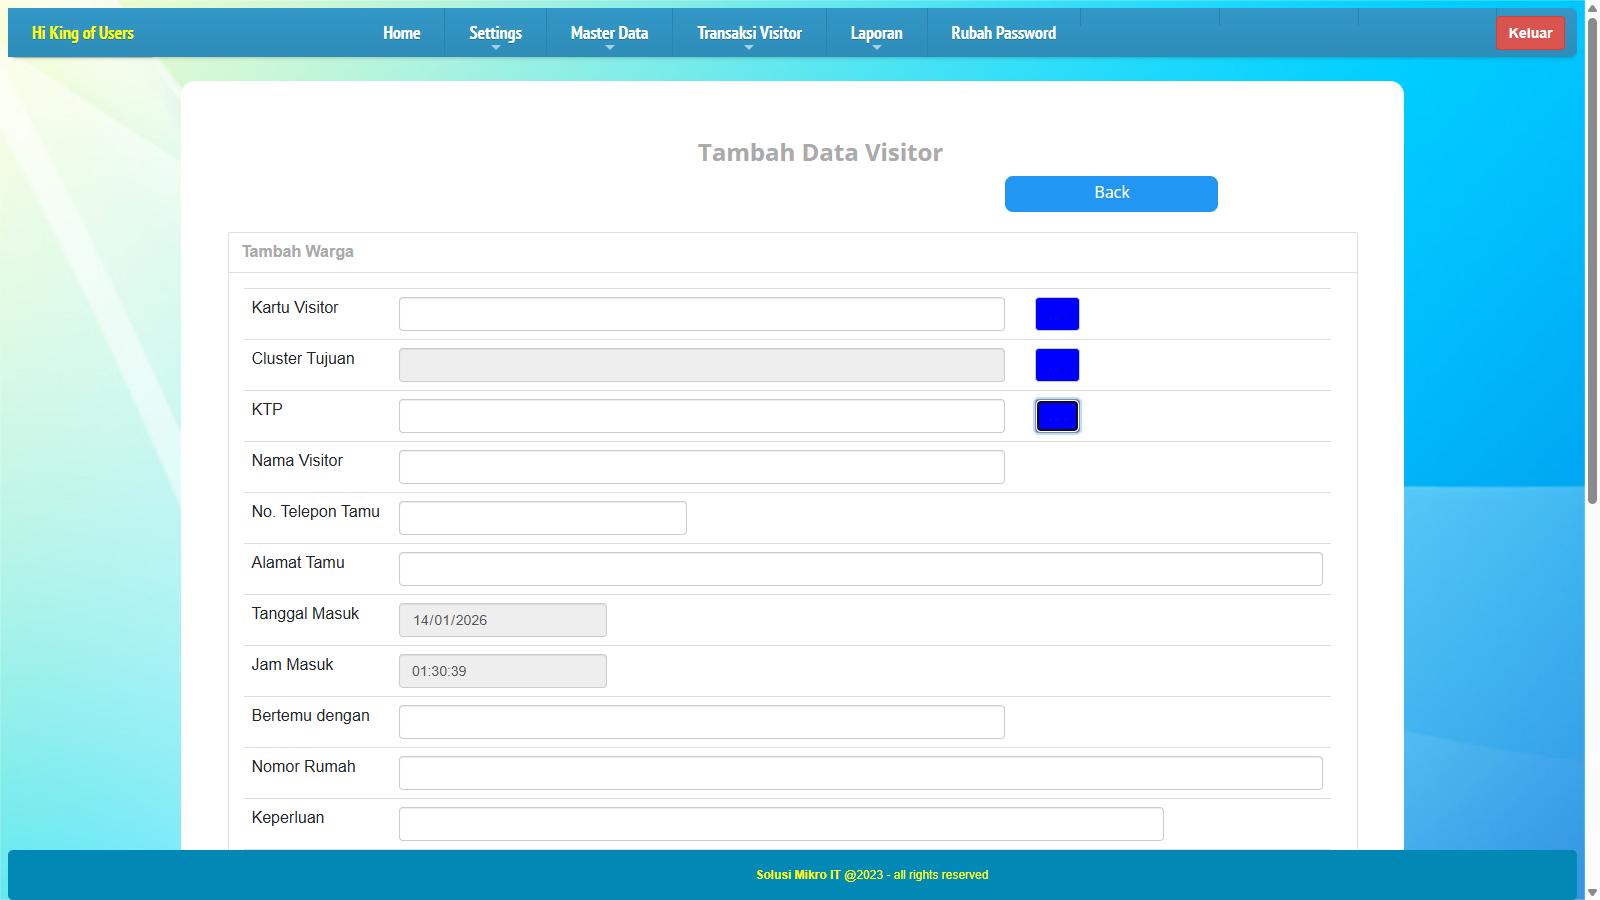Click the blue button beside Kartu Visitor

[1057, 314]
